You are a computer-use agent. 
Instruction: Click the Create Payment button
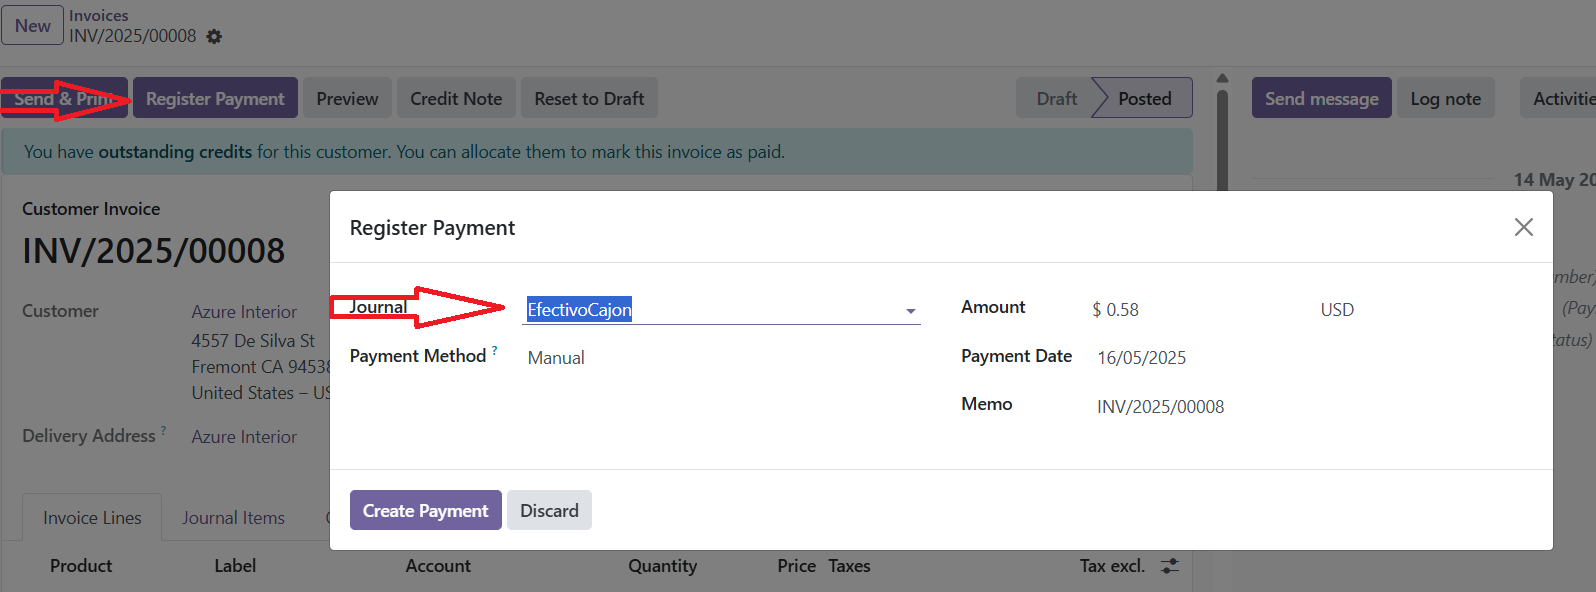pos(425,510)
